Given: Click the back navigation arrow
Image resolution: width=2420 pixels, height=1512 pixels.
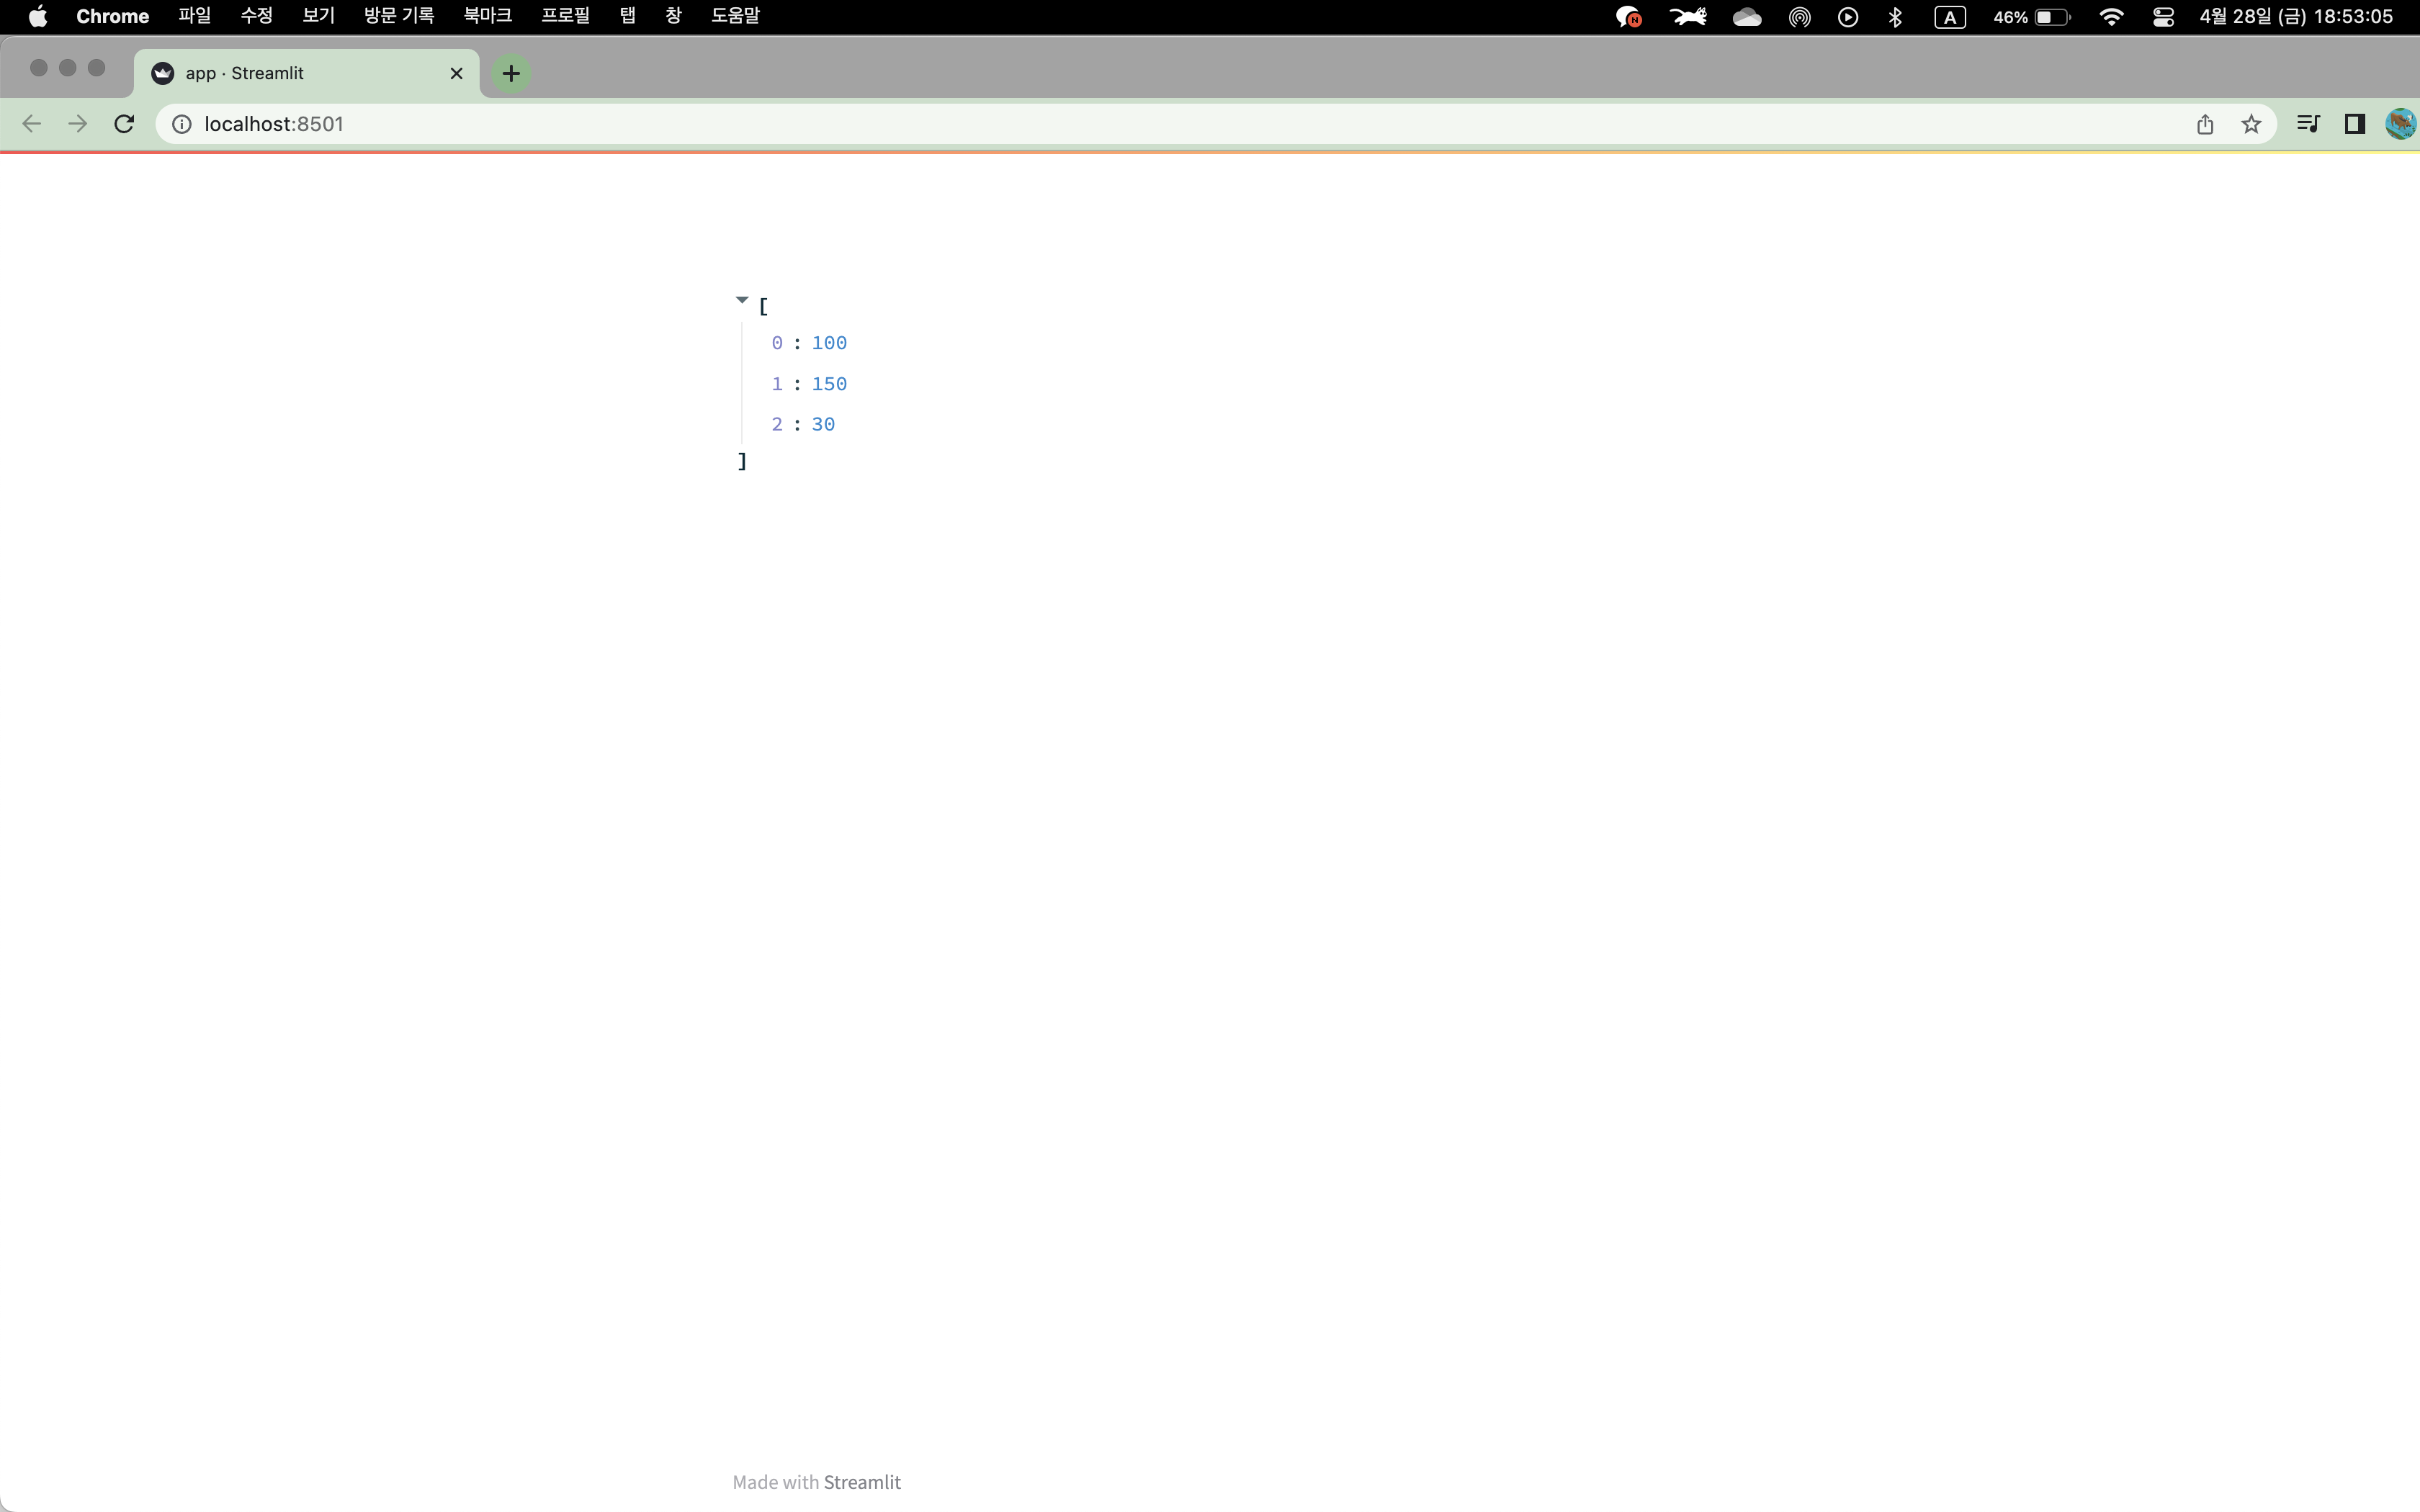Looking at the screenshot, I should (x=32, y=124).
